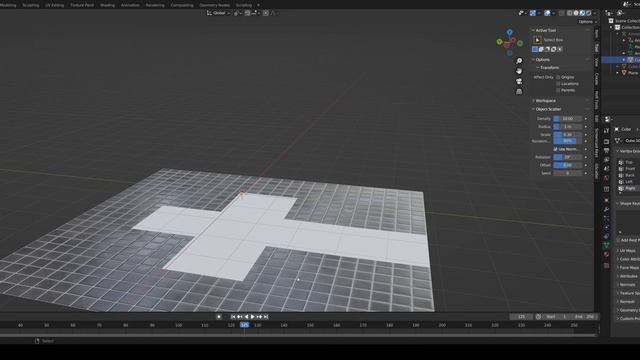Switch to material preview shading

coord(582,13)
